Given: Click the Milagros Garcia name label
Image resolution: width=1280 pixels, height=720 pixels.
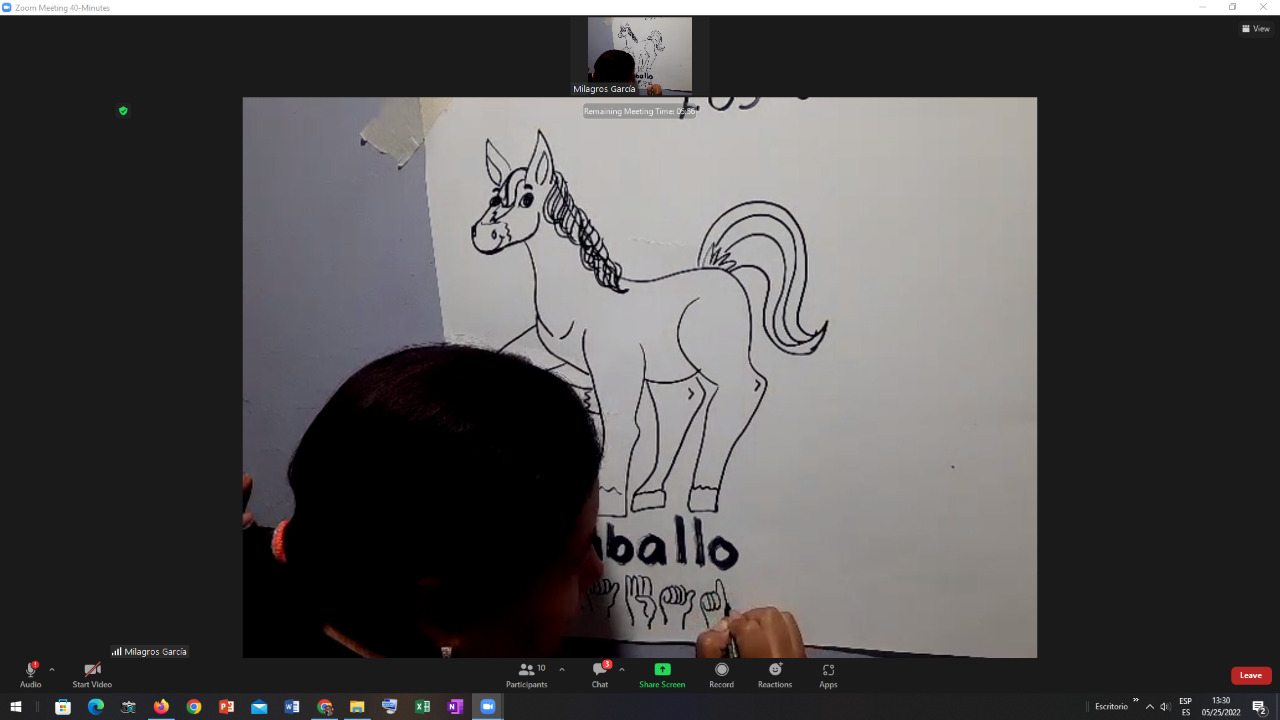Looking at the screenshot, I should [150, 651].
